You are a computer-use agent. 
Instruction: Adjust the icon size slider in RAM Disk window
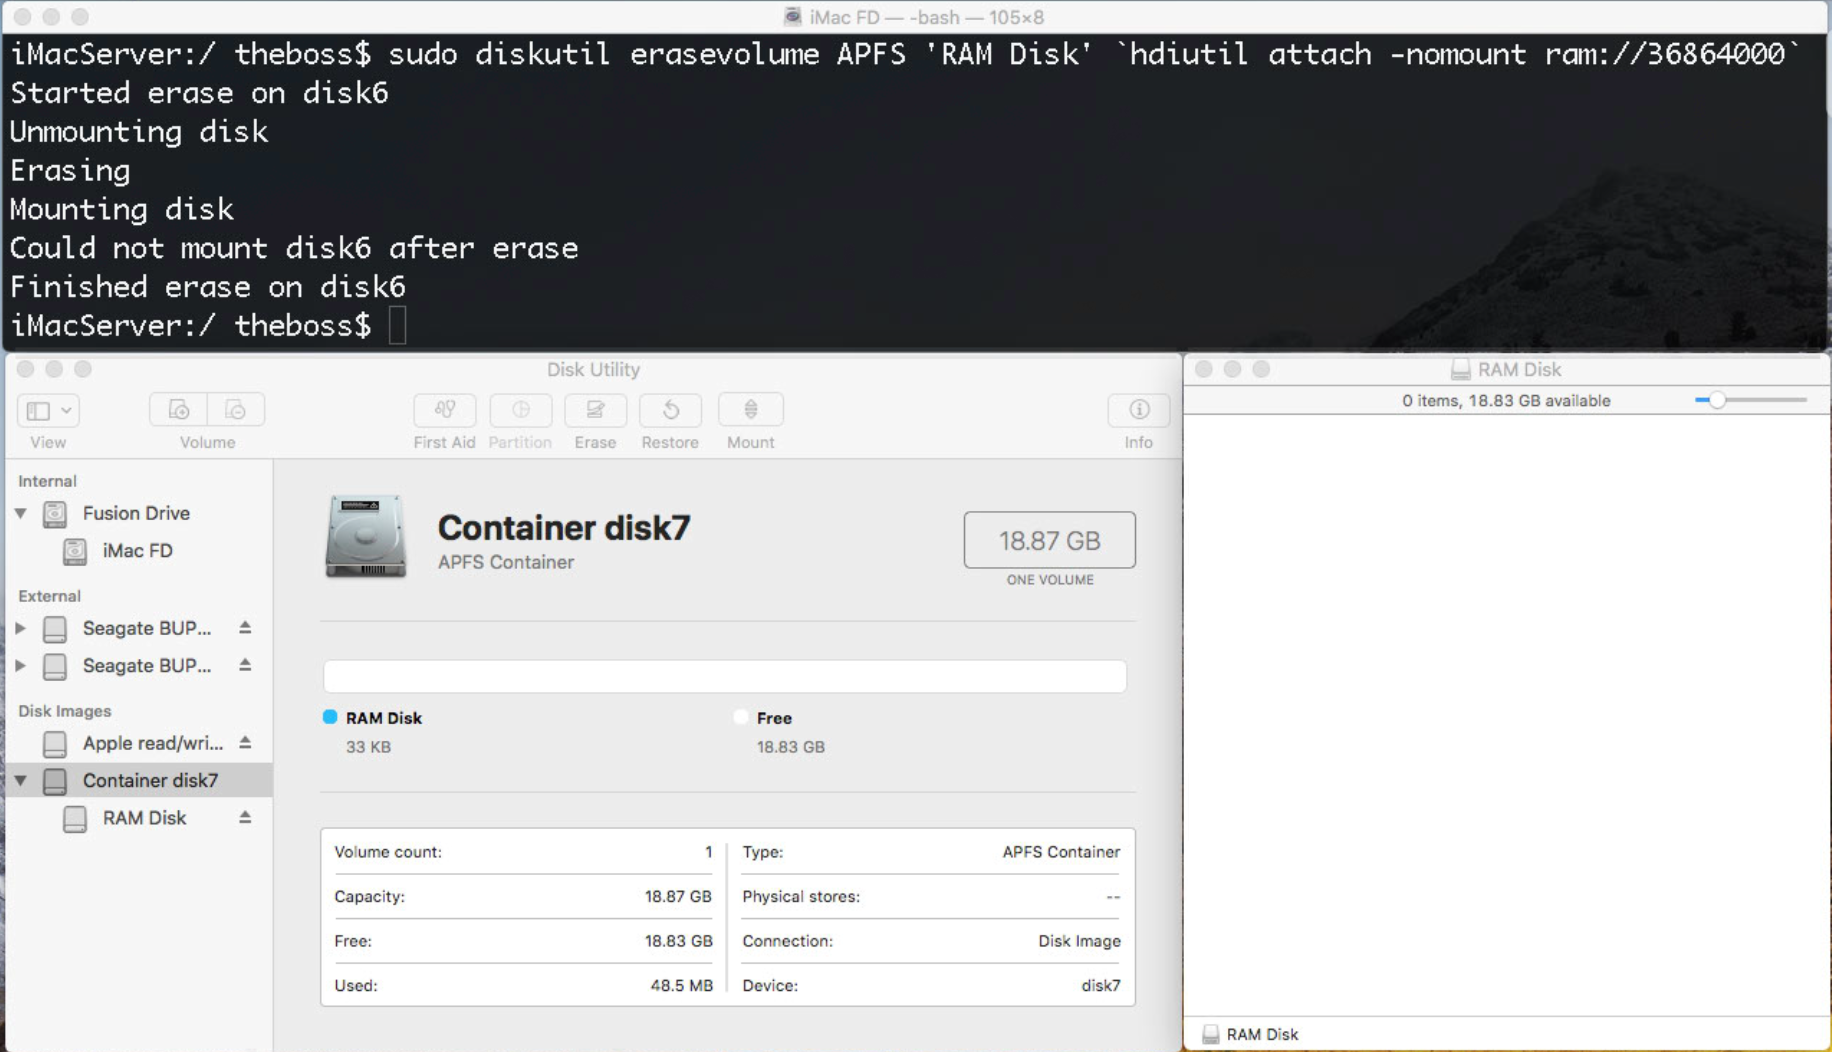[1717, 400]
